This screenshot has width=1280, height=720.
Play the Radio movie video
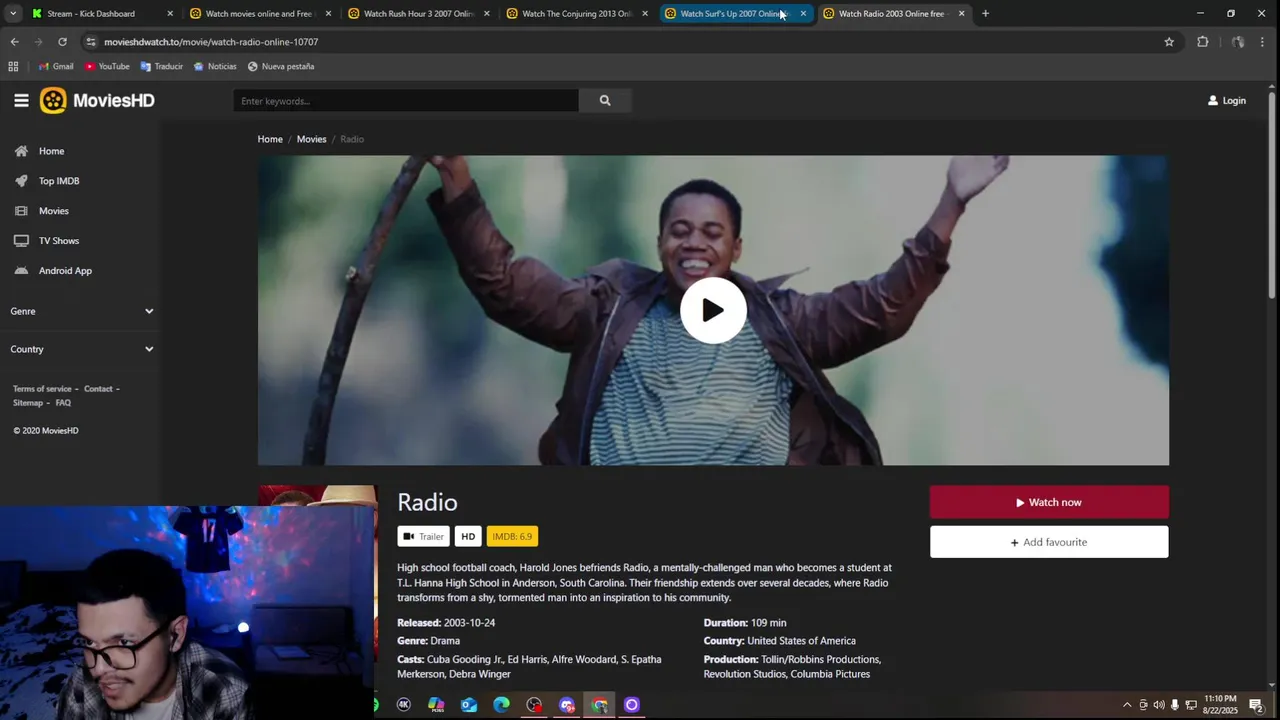(713, 310)
